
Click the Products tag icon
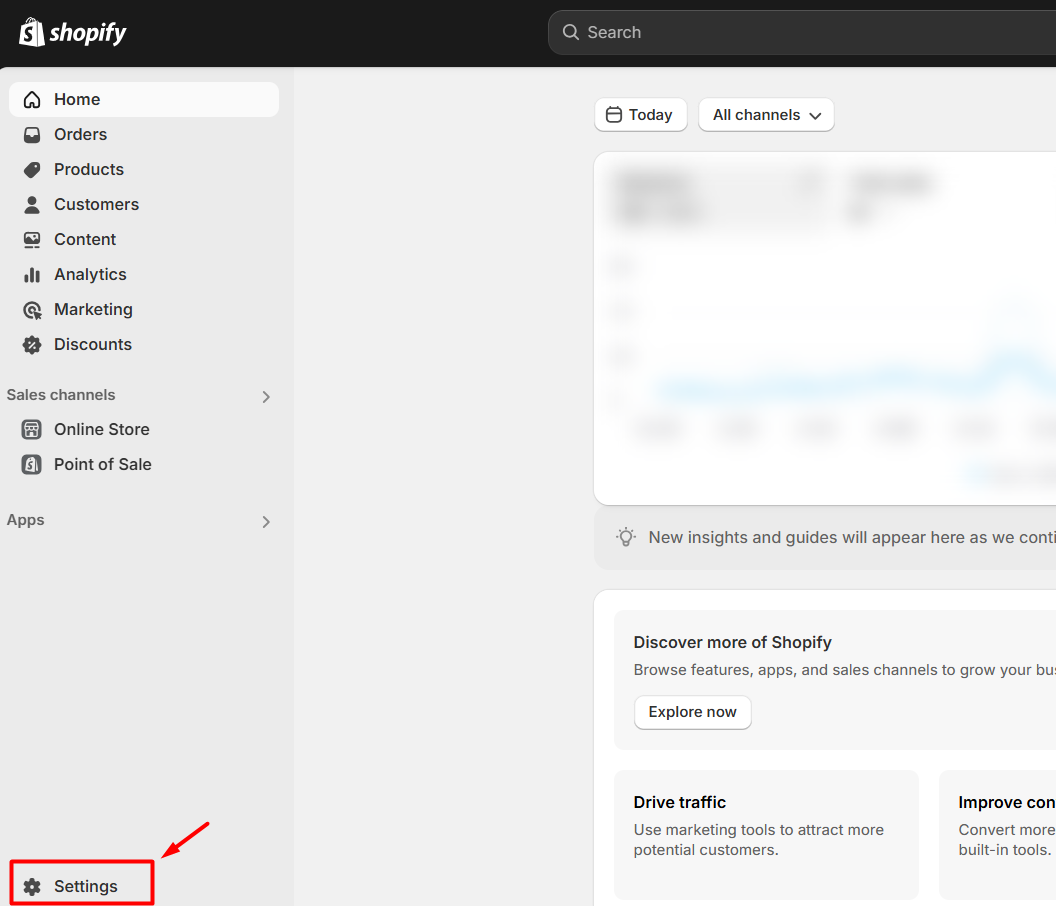(x=32, y=170)
